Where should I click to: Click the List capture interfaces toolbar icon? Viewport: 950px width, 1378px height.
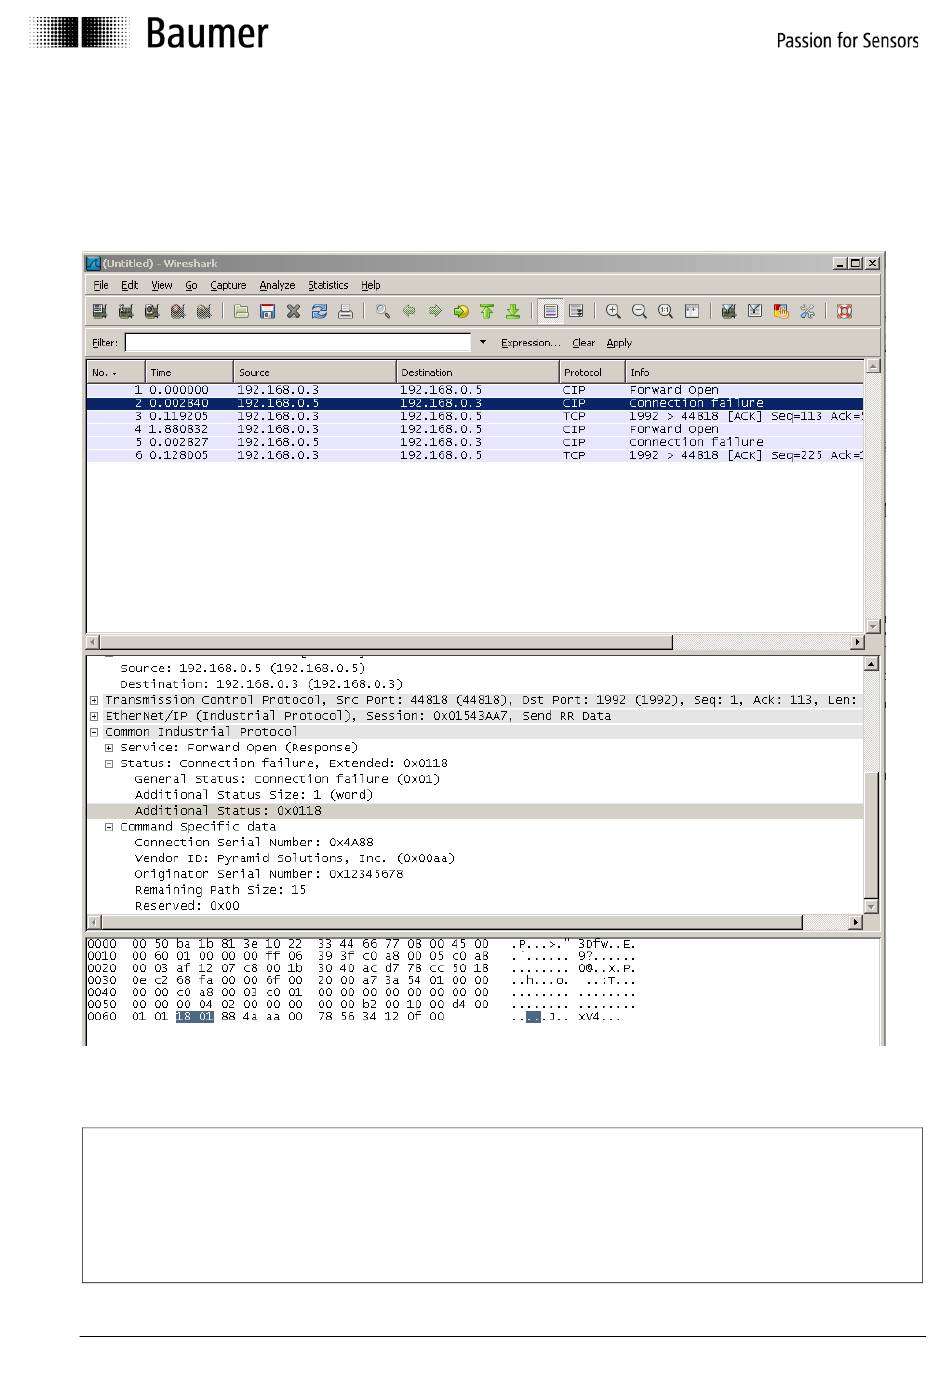pos(99,311)
